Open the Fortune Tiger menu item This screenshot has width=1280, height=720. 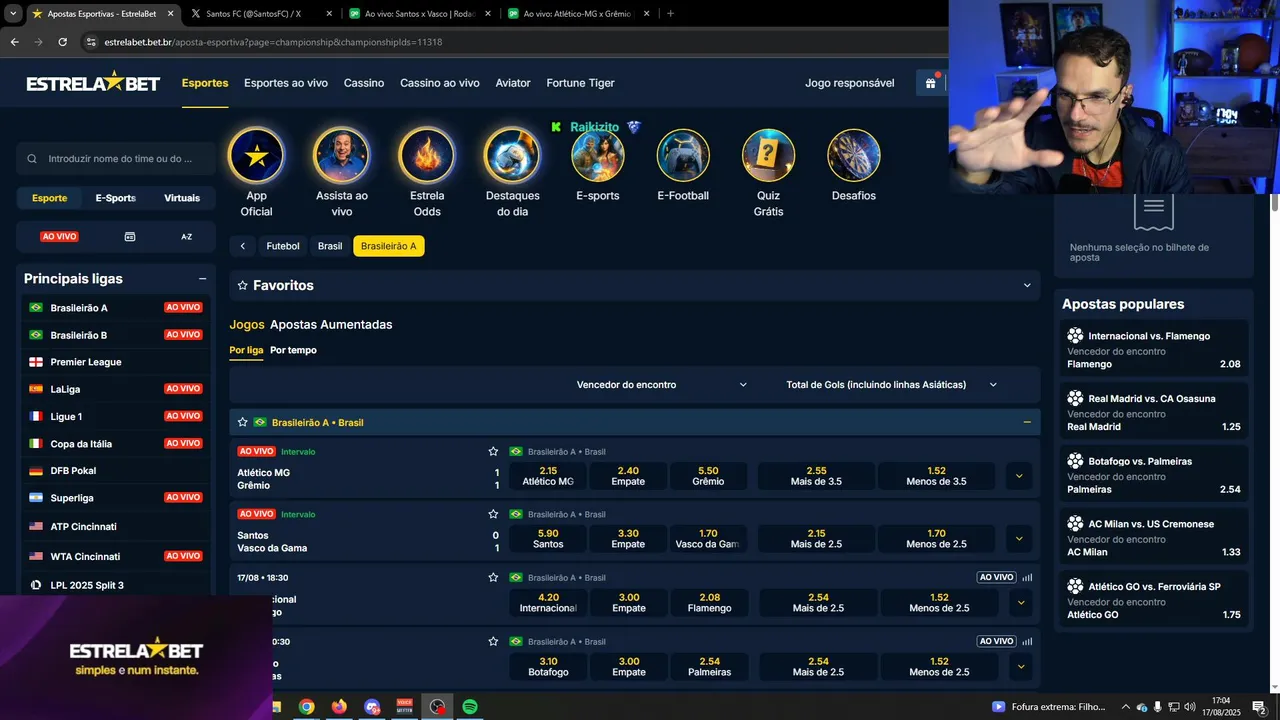coord(580,83)
